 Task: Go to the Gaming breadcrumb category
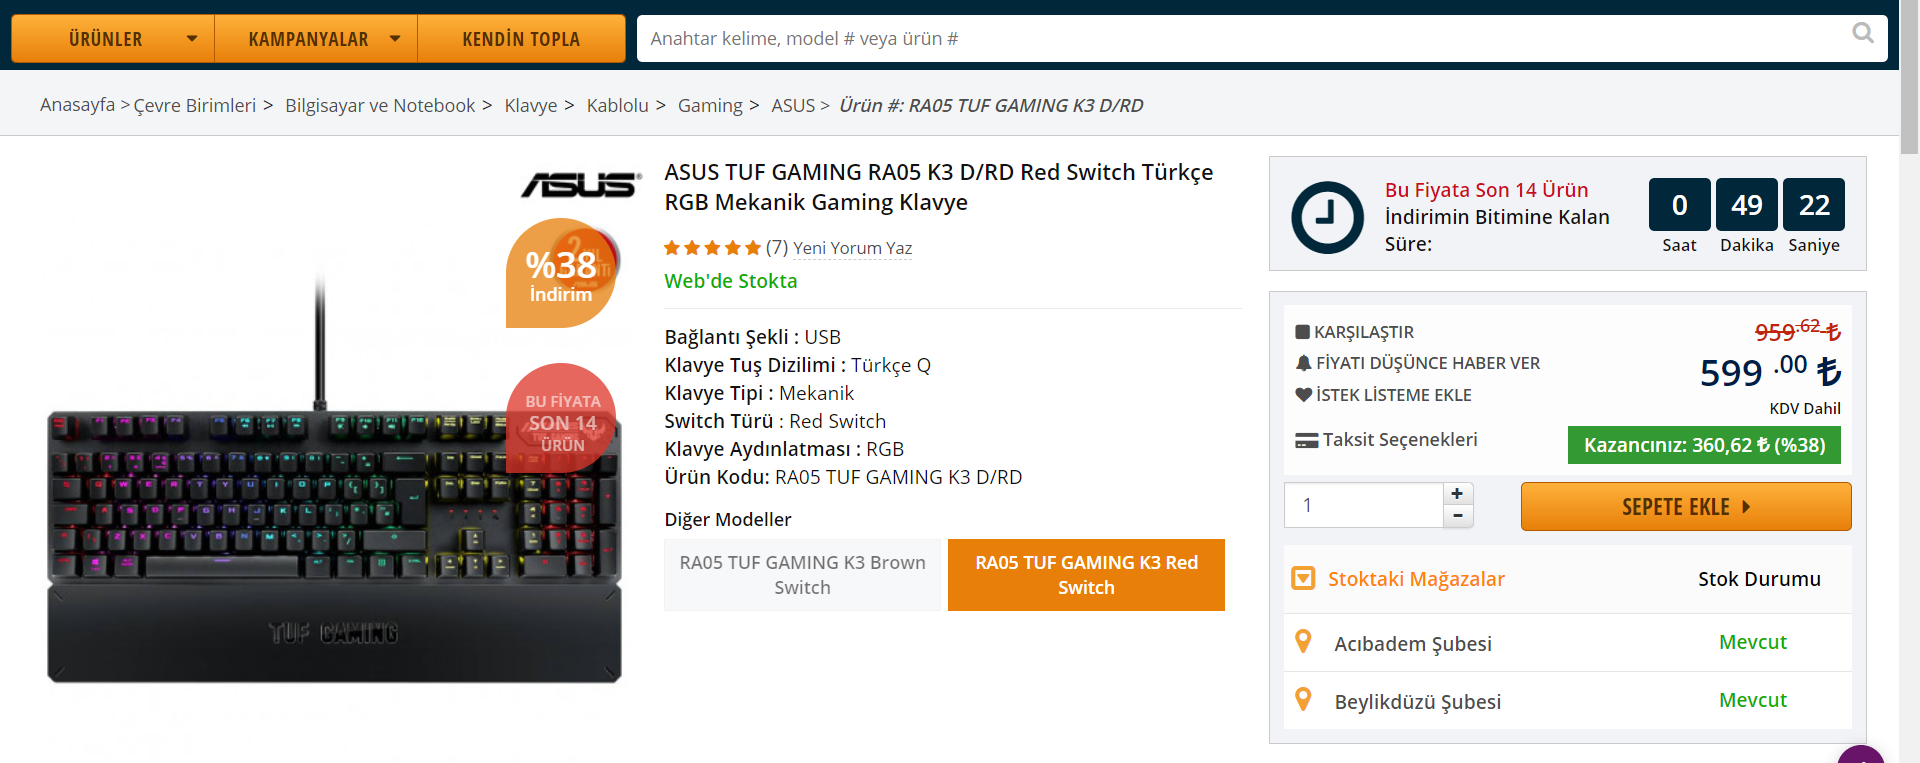pos(710,106)
